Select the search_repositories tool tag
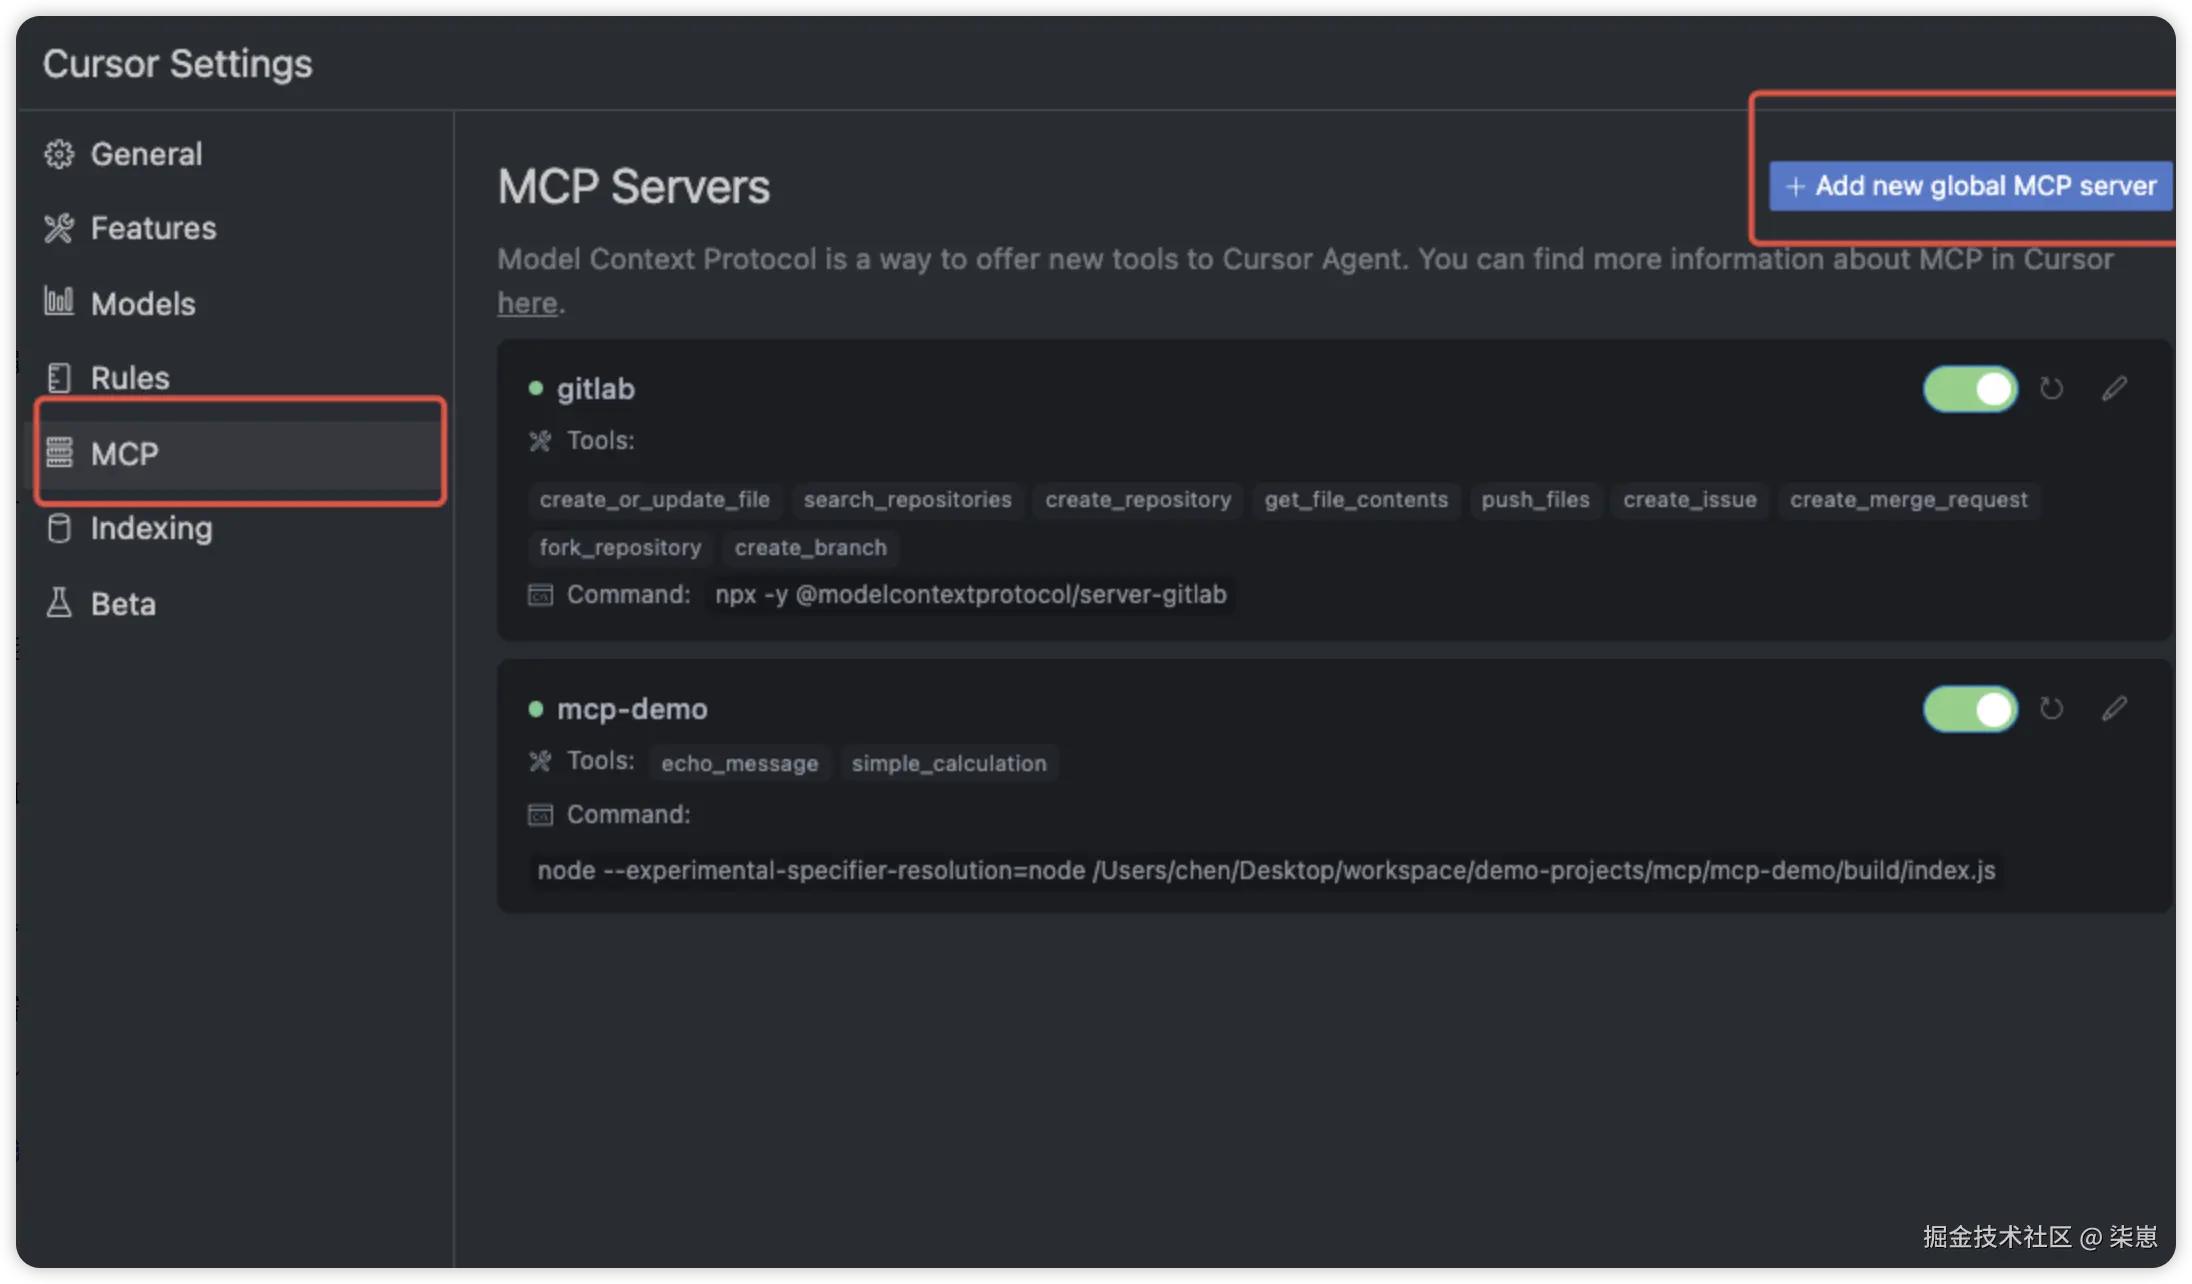 click(x=907, y=499)
